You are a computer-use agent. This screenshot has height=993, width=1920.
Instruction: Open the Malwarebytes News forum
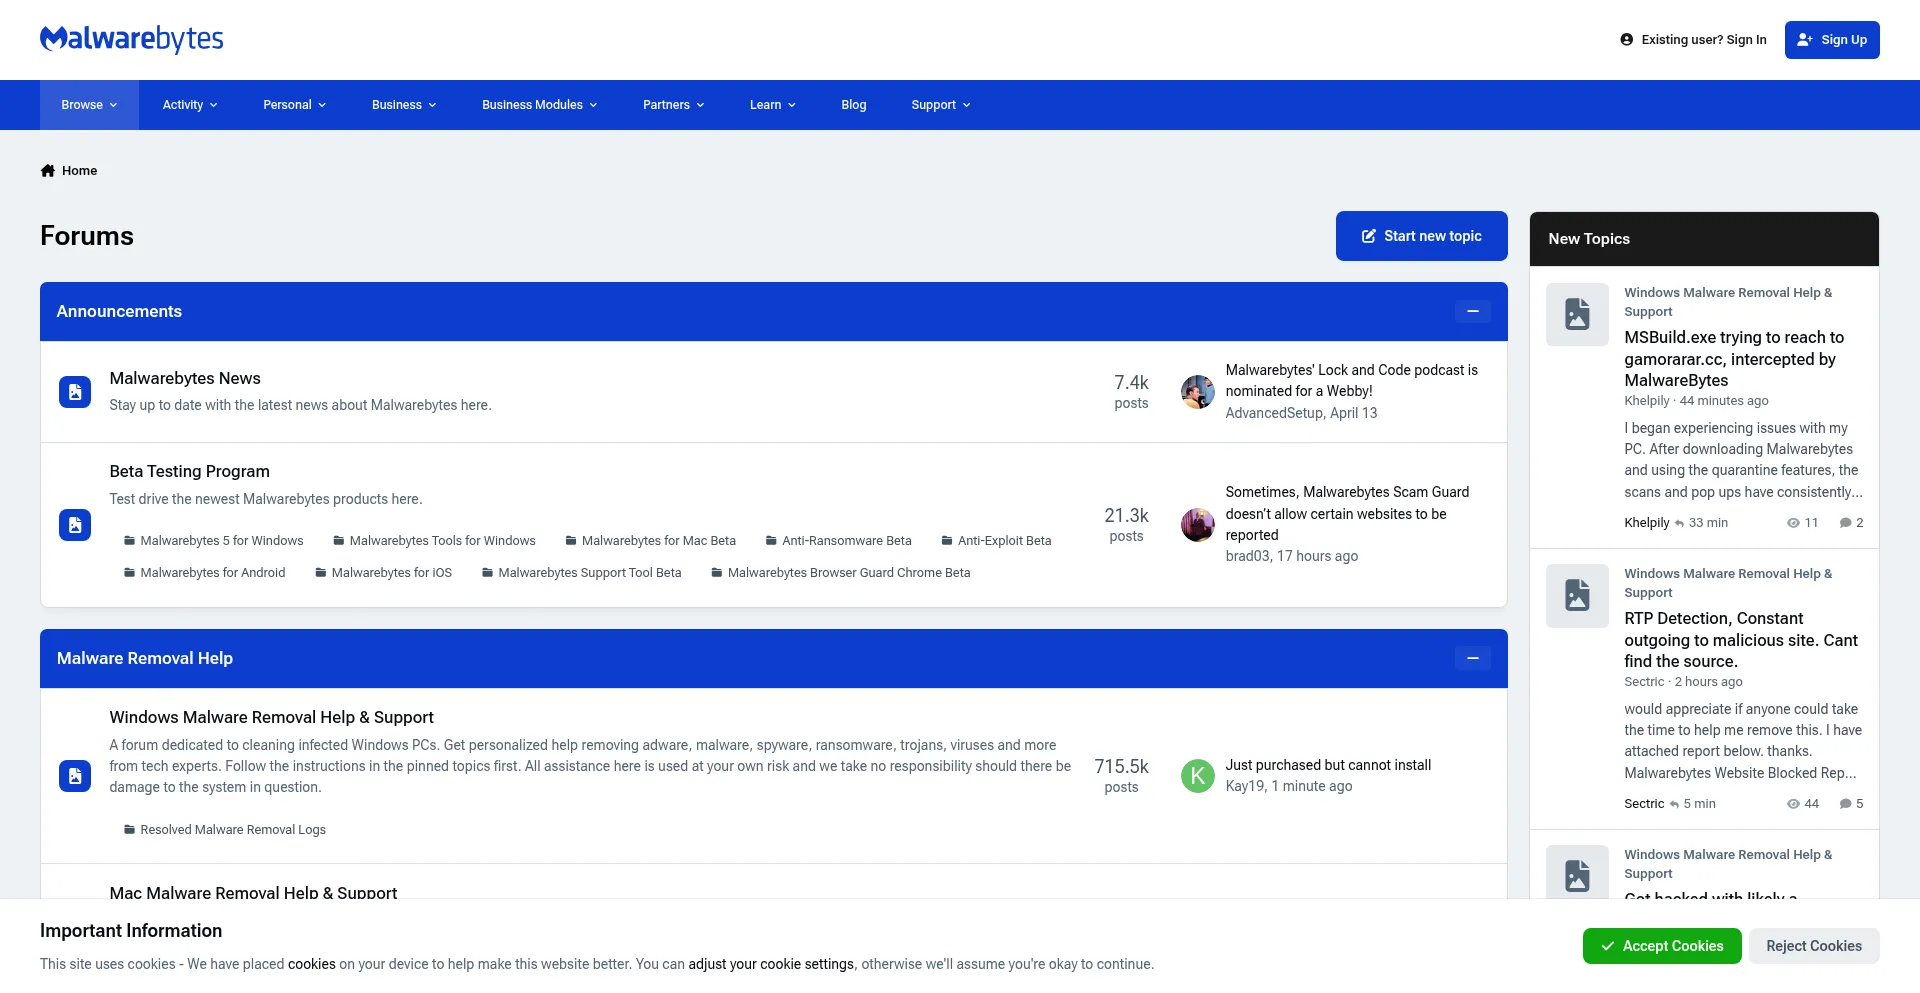click(x=185, y=378)
